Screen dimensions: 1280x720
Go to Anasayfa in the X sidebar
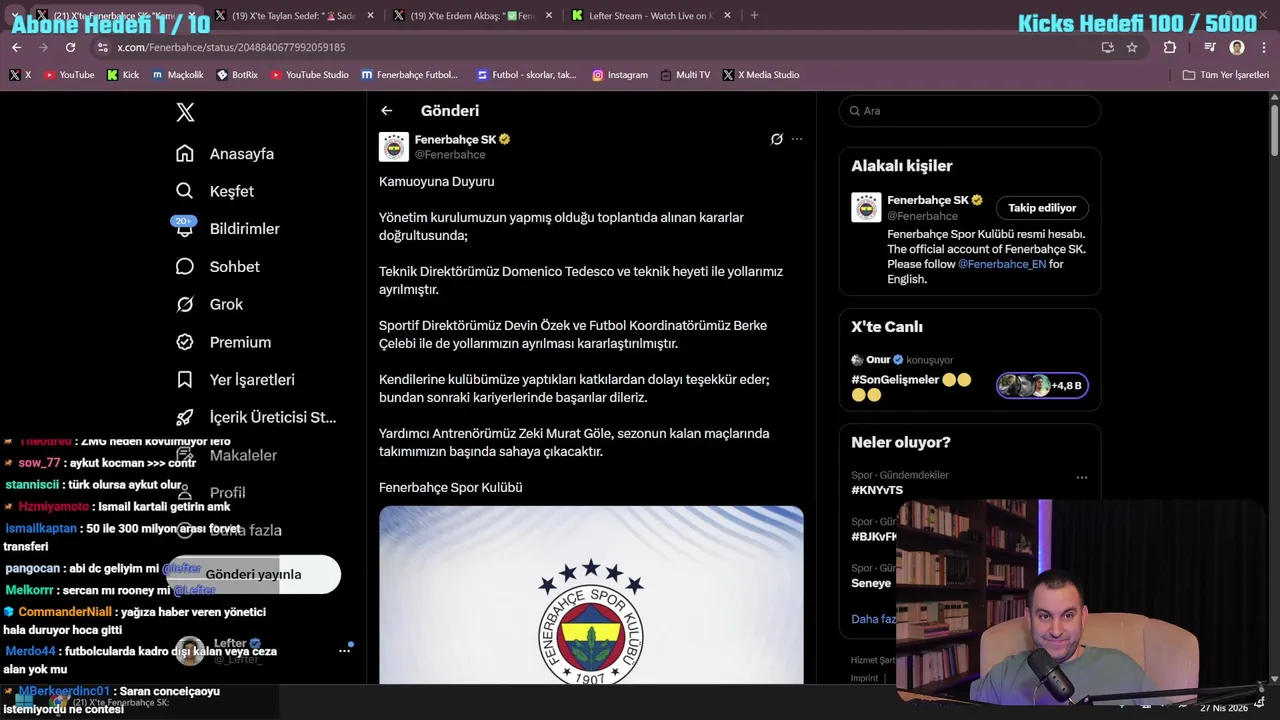point(225,154)
